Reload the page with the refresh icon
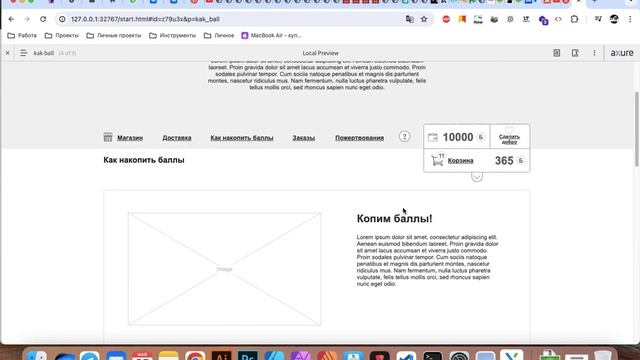The width and height of the screenshot is (640, 360). 43,19
